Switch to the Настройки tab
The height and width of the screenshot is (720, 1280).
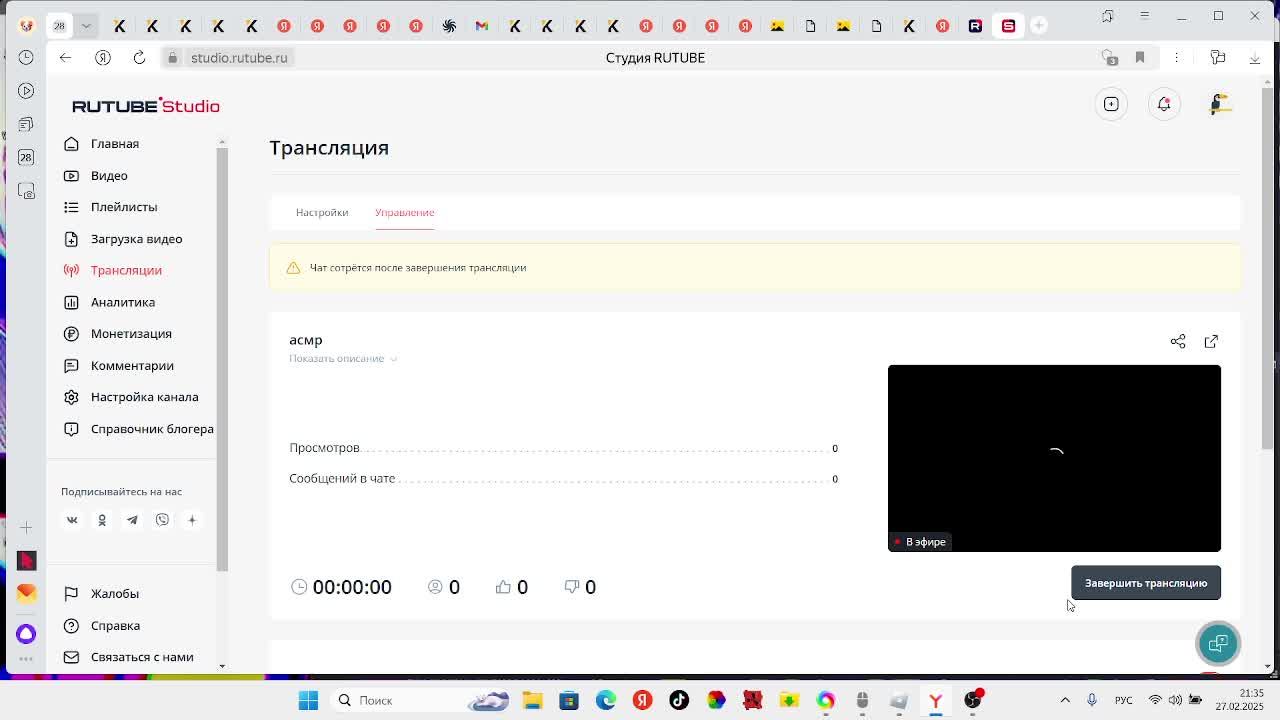[x=322, y=212]
